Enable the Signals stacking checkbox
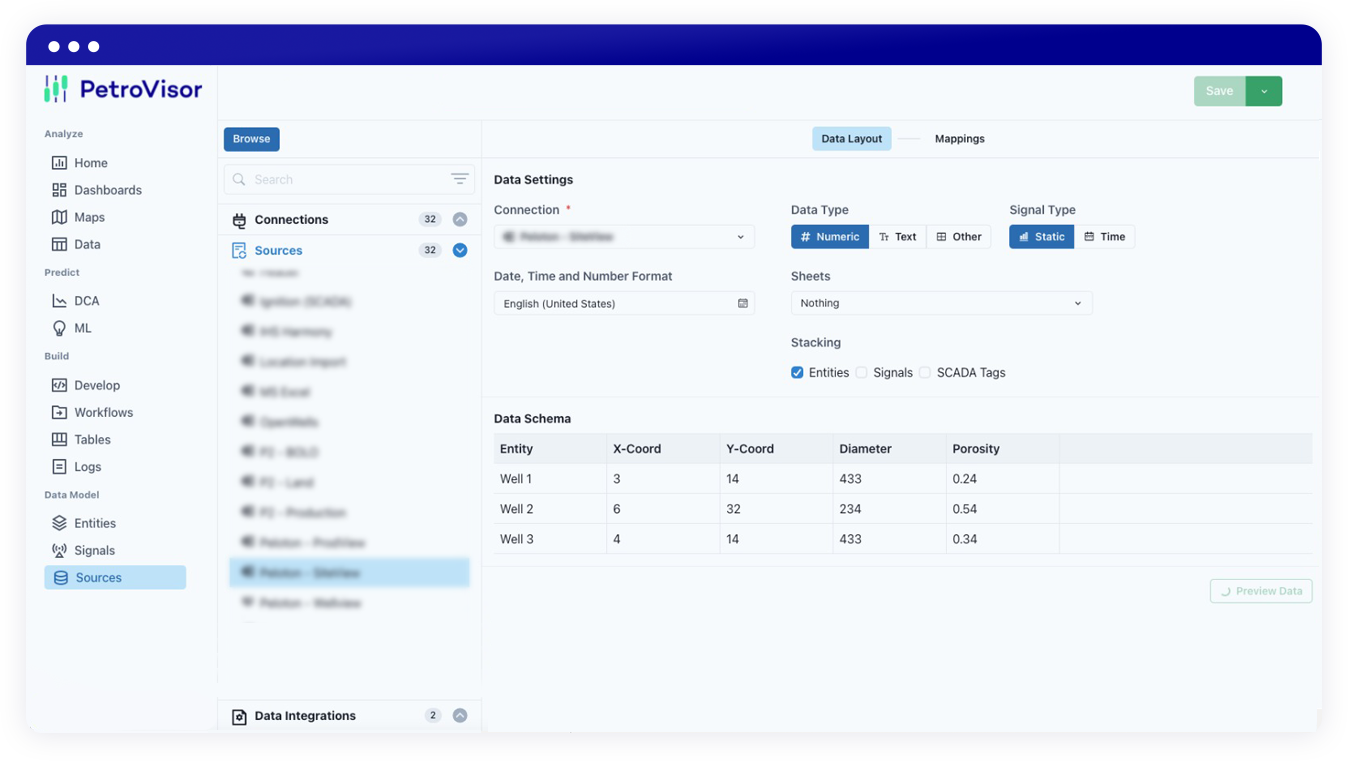The height and width of the screenshot is (761, 1348). (x=861, y=373)
